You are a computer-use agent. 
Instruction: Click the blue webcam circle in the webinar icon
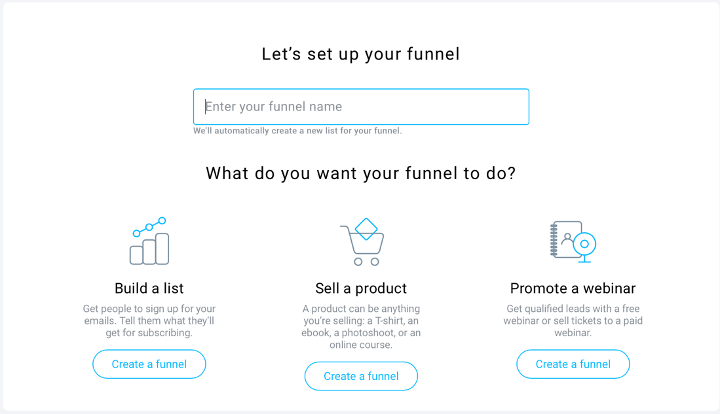pos(585,244)
